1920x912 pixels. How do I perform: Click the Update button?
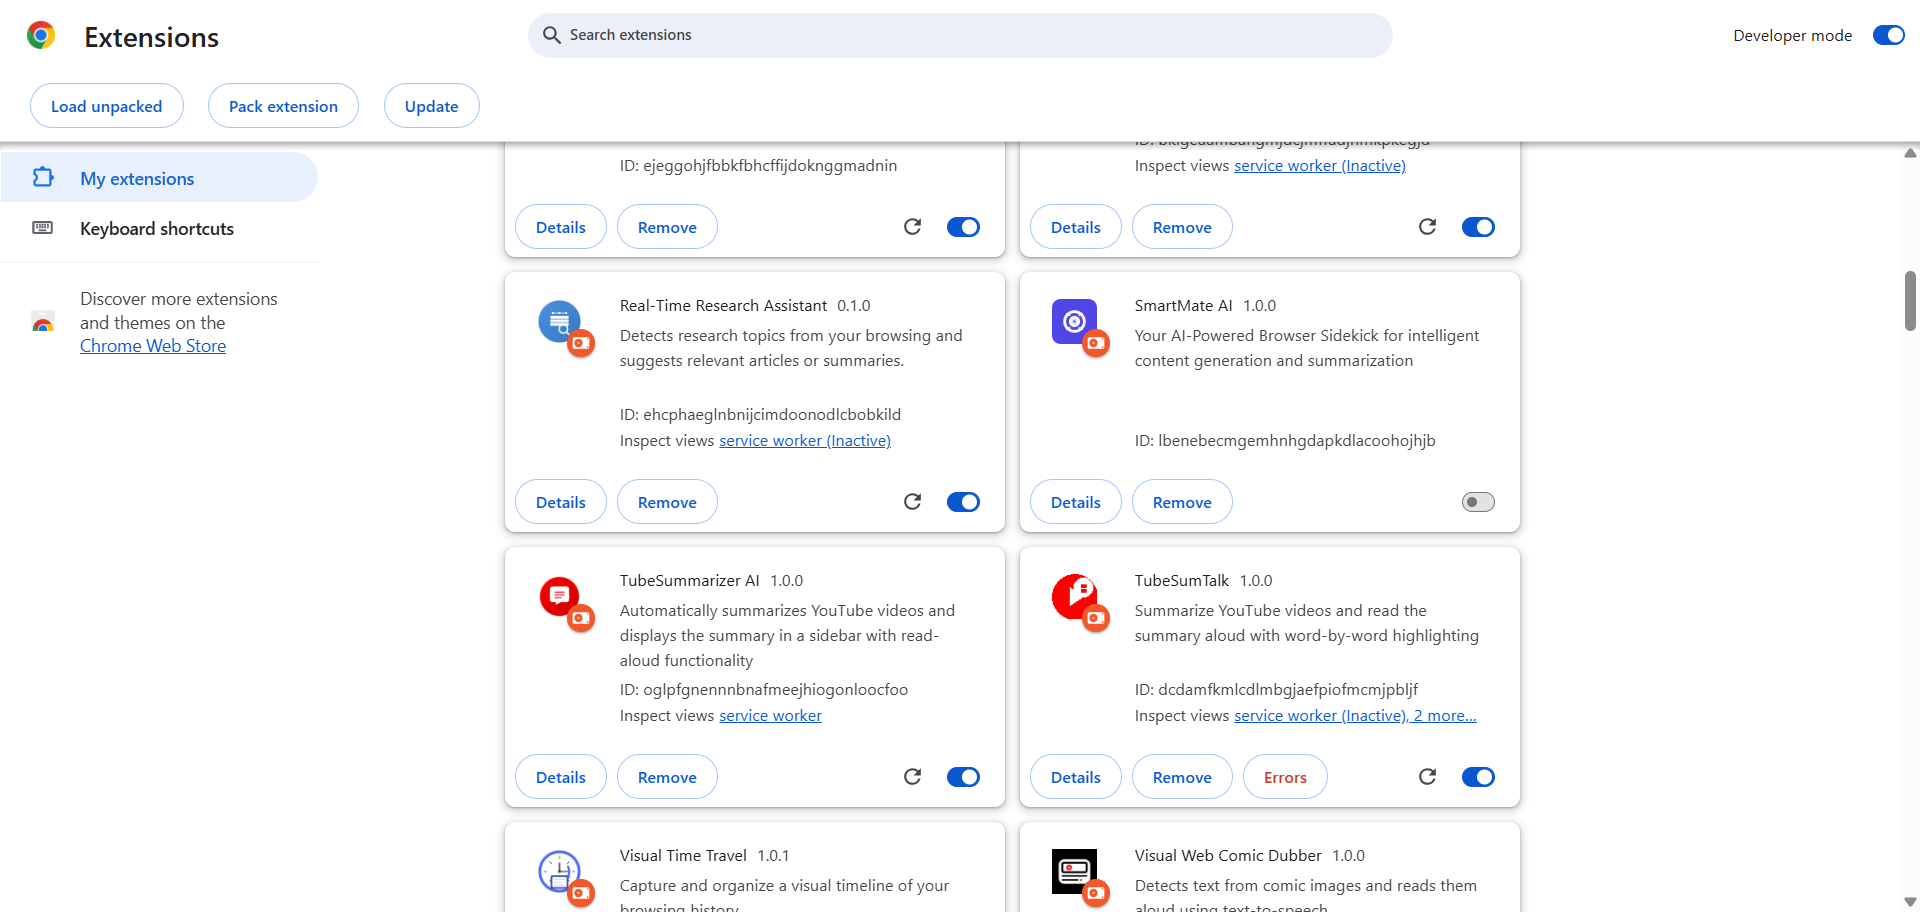click(x=432, y=106)
